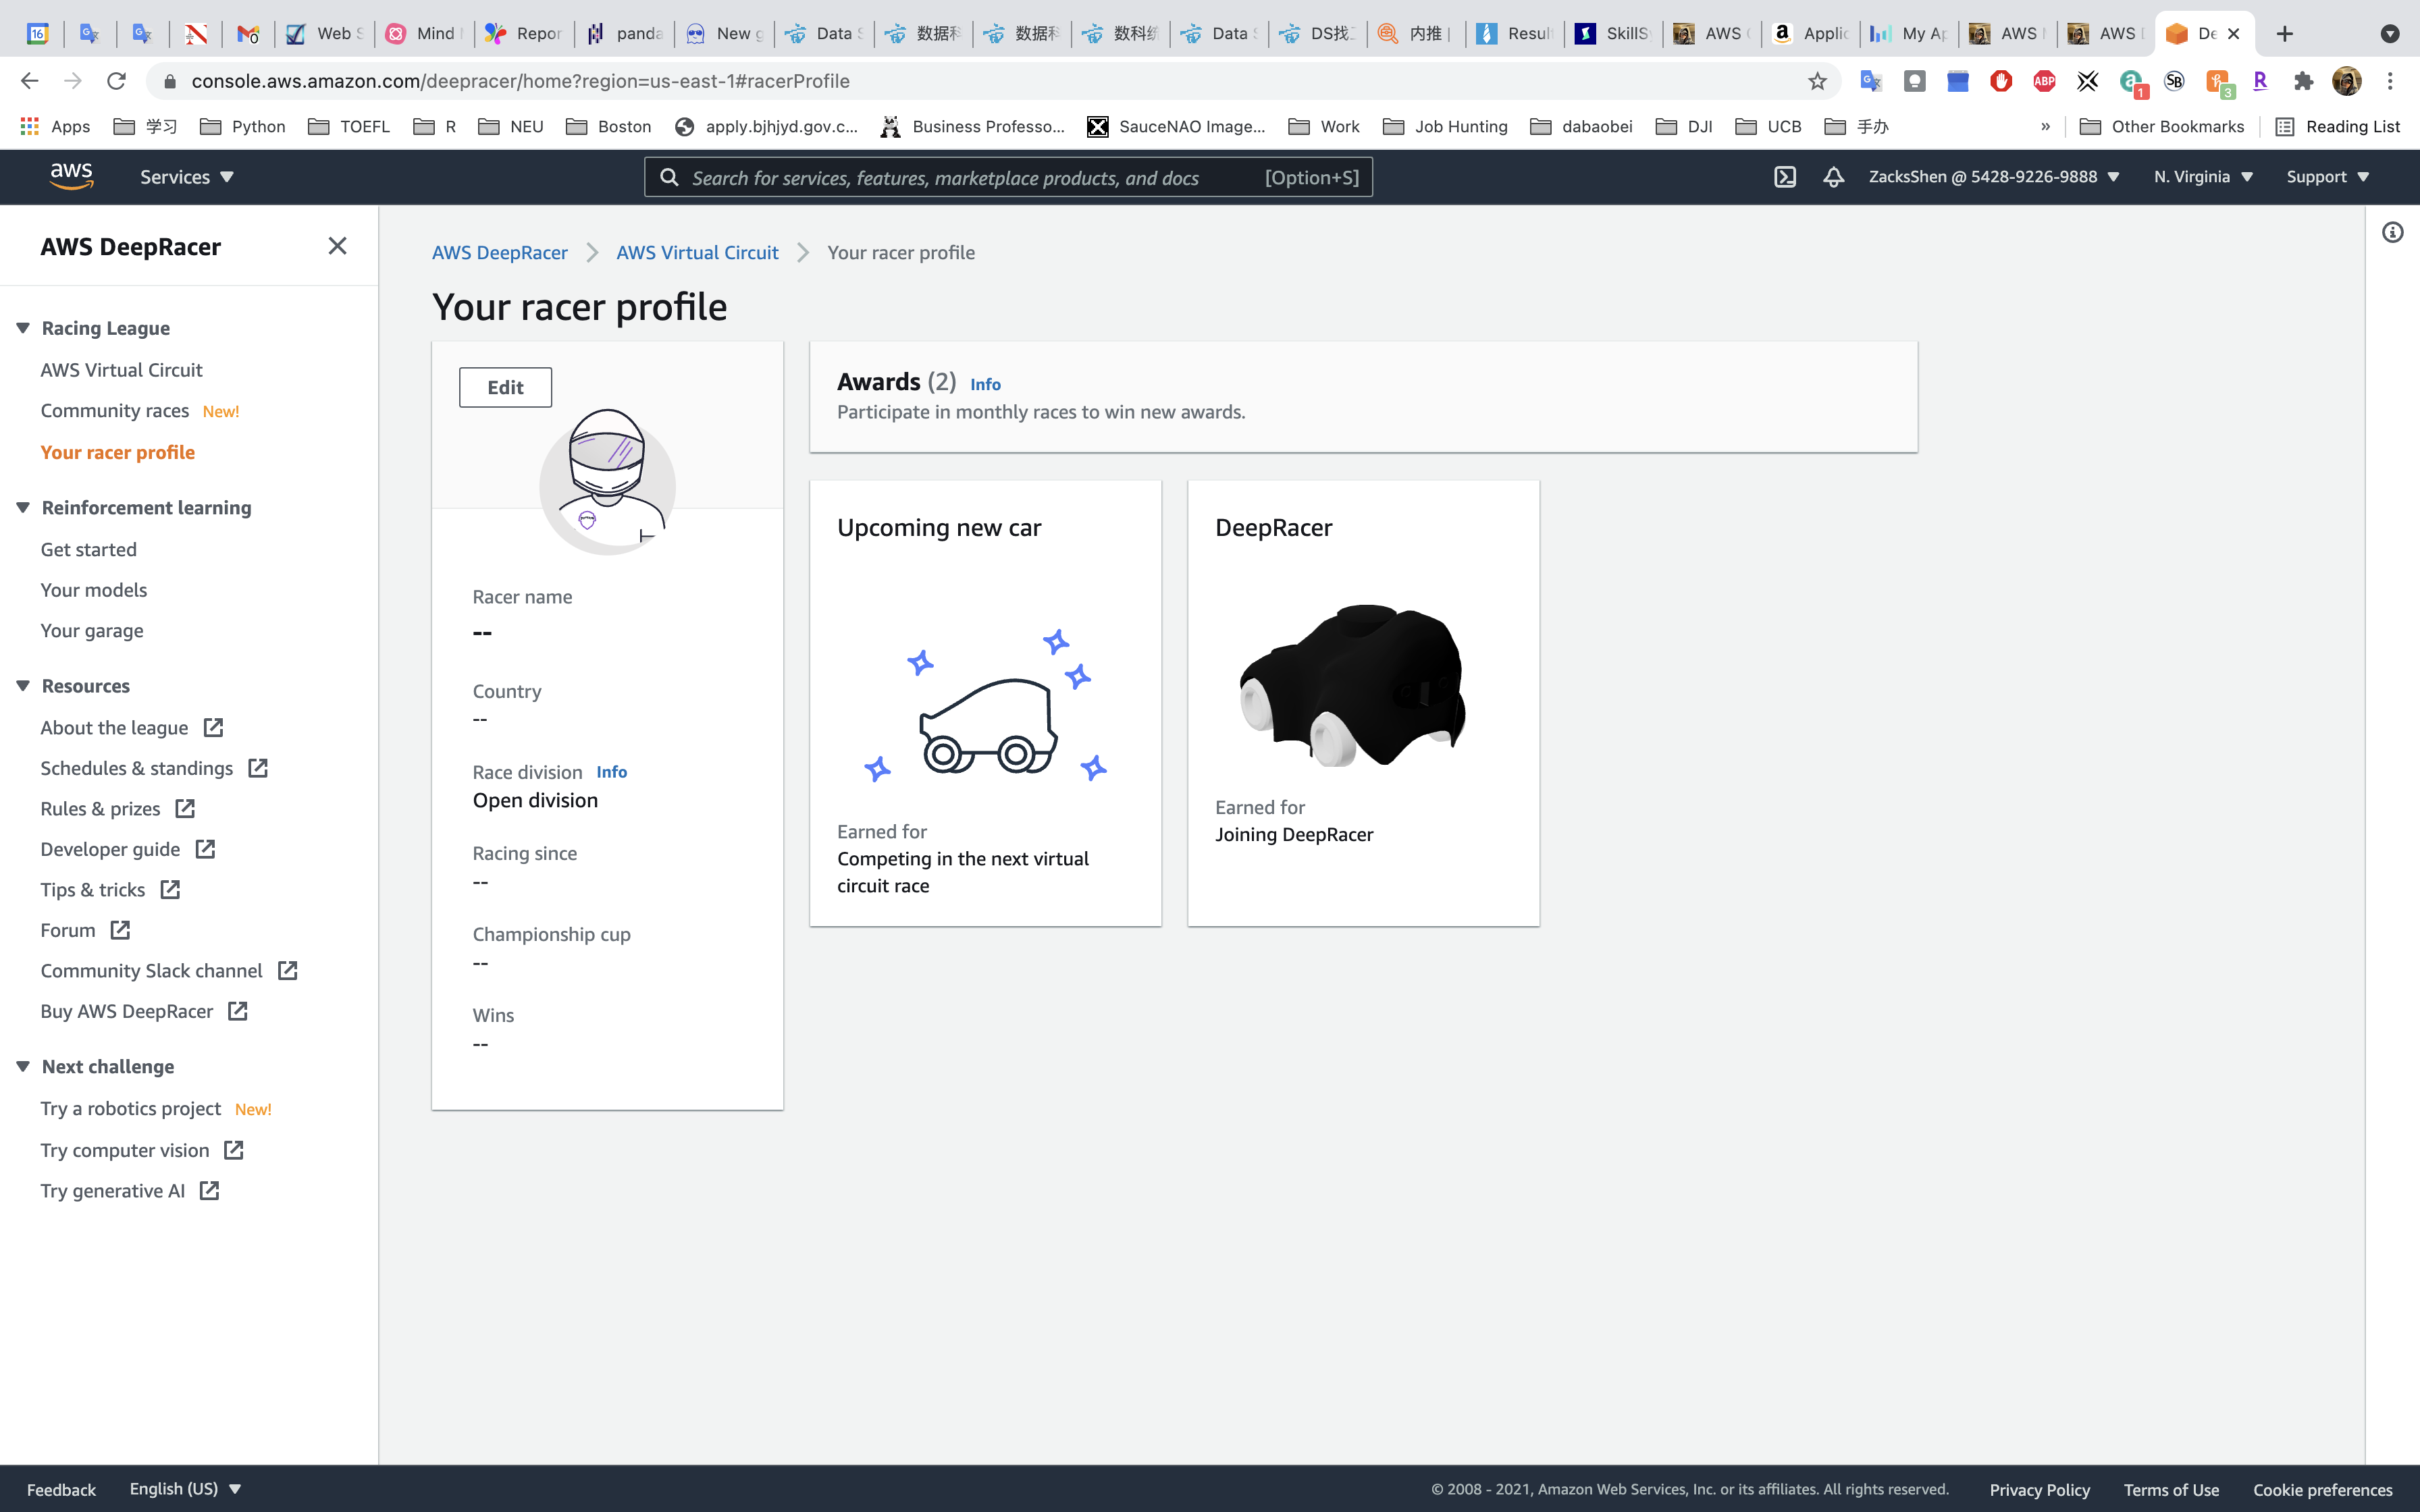Click the racer avatar image
Screen dimensions: 2420x1512
click(607, 482)
